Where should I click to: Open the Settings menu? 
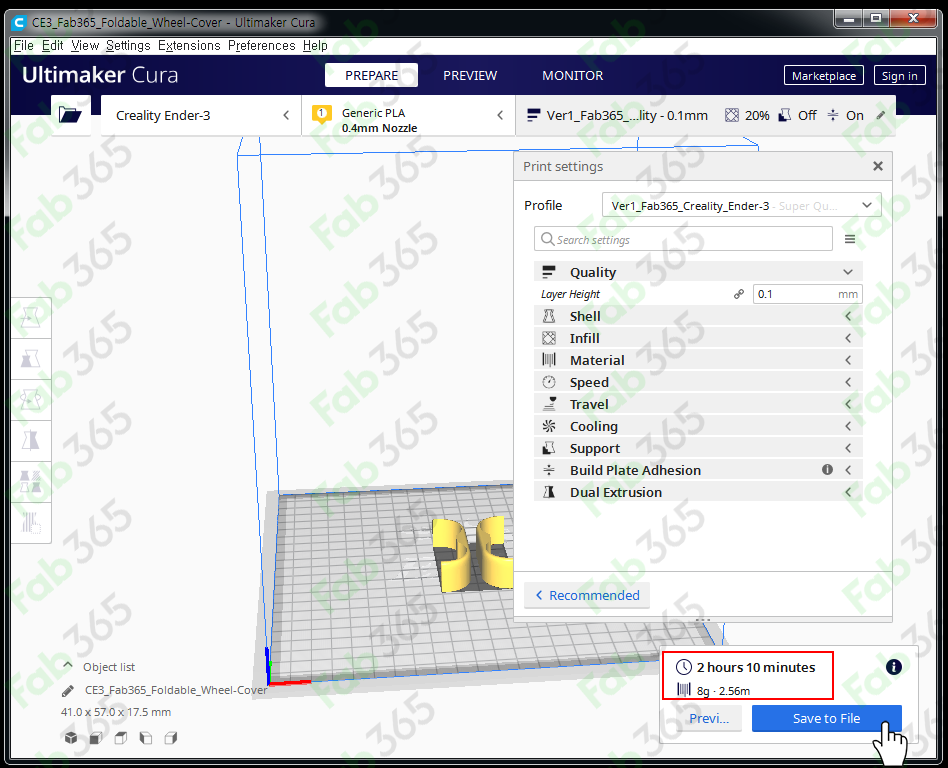pyautogui.click(x=128, y=45)
